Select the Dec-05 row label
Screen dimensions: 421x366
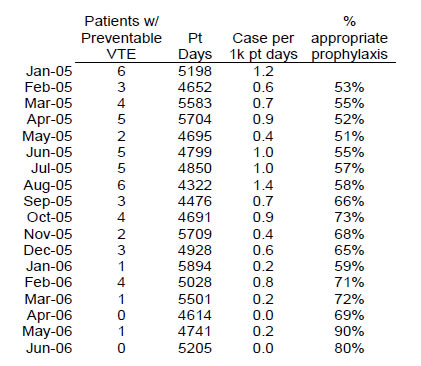pyautogui.click(x=48, y=250)
